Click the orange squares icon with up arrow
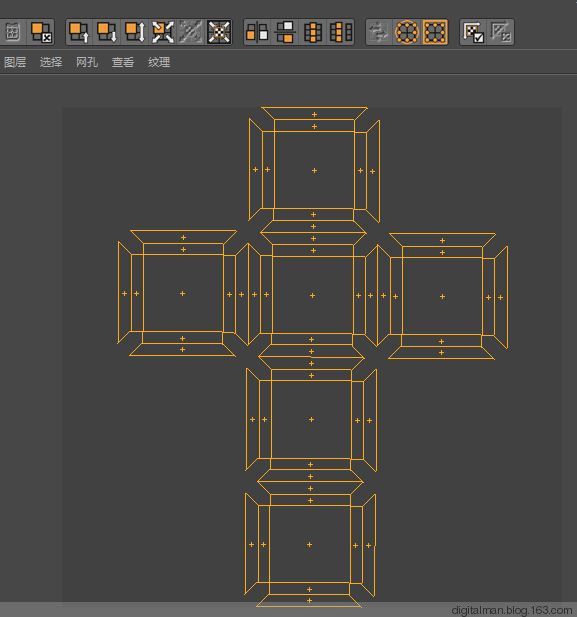 (x=79, y=32)
